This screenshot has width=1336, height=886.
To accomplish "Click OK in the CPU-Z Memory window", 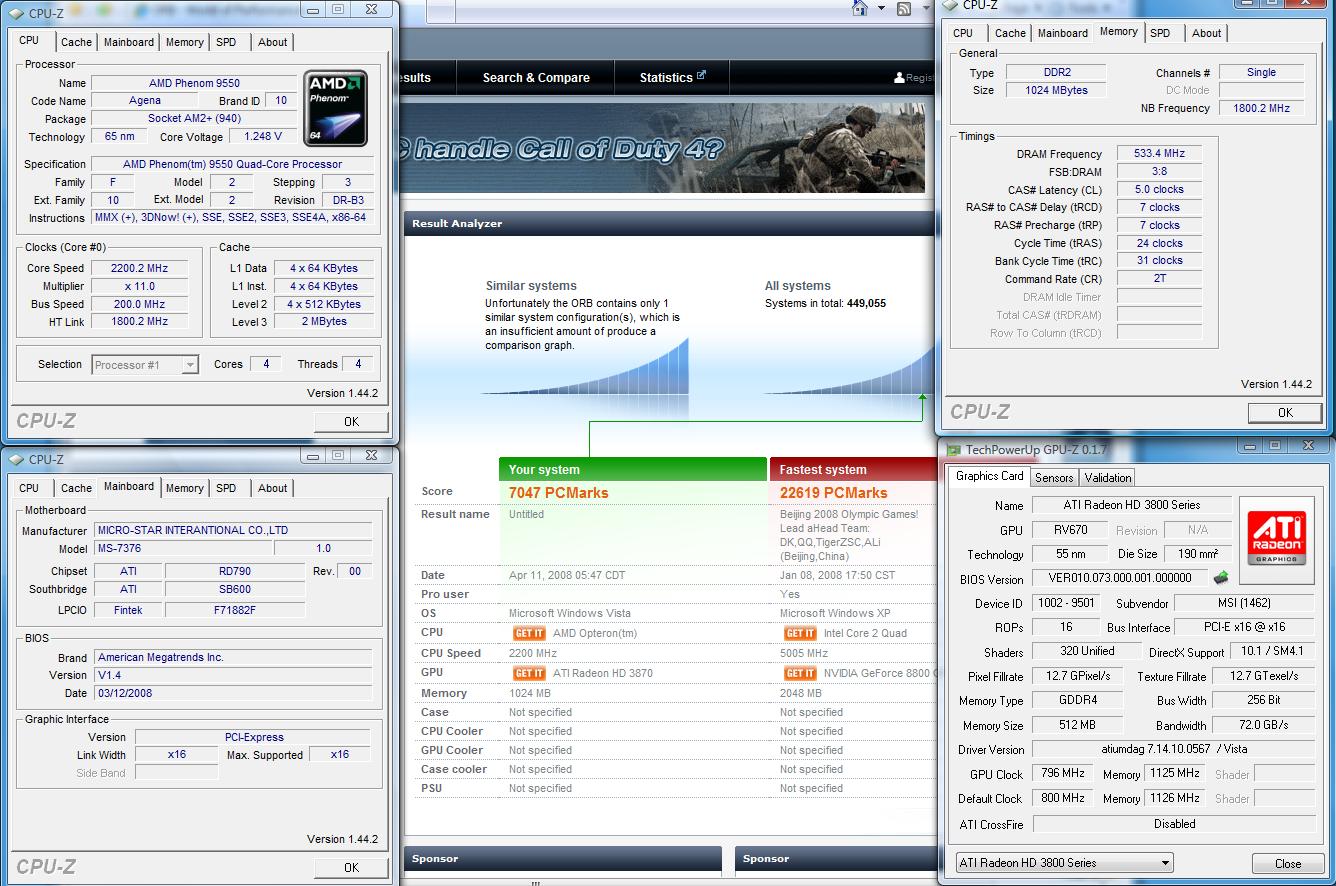I will [x=1285, y=412].
